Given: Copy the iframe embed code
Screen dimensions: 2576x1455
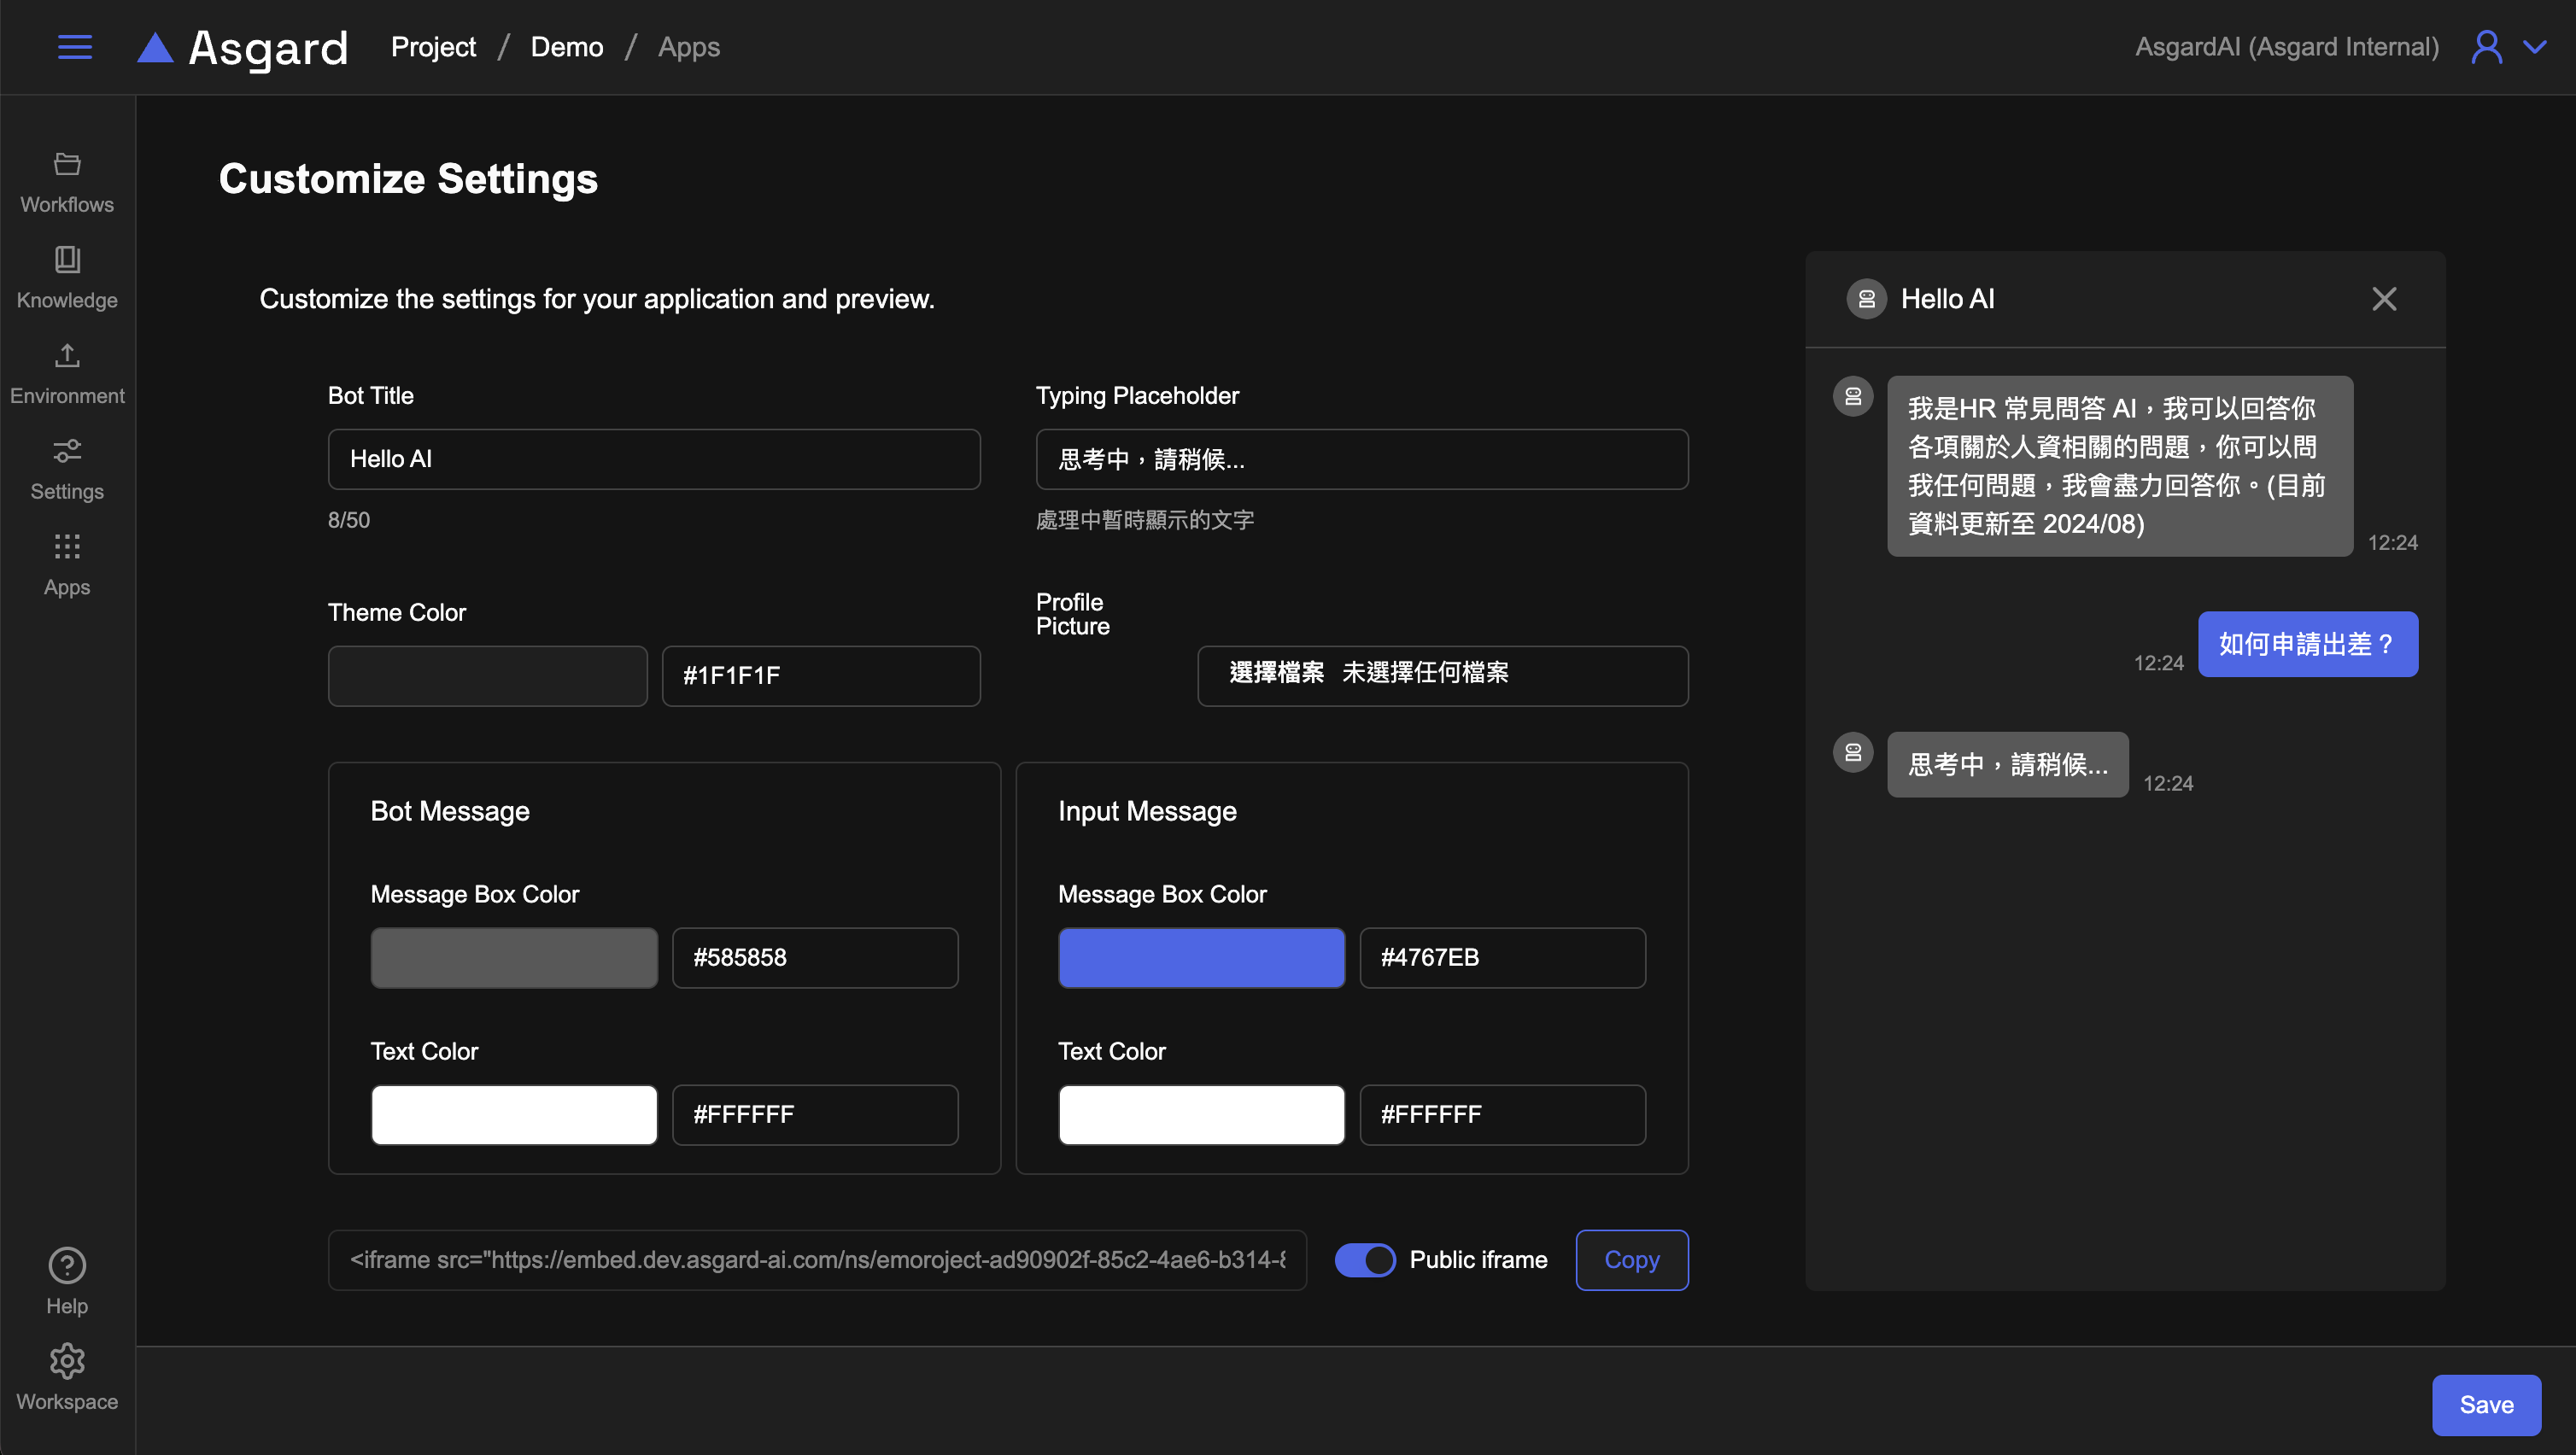Looking at the screenshot, I should click(x=1631, y=1260).
